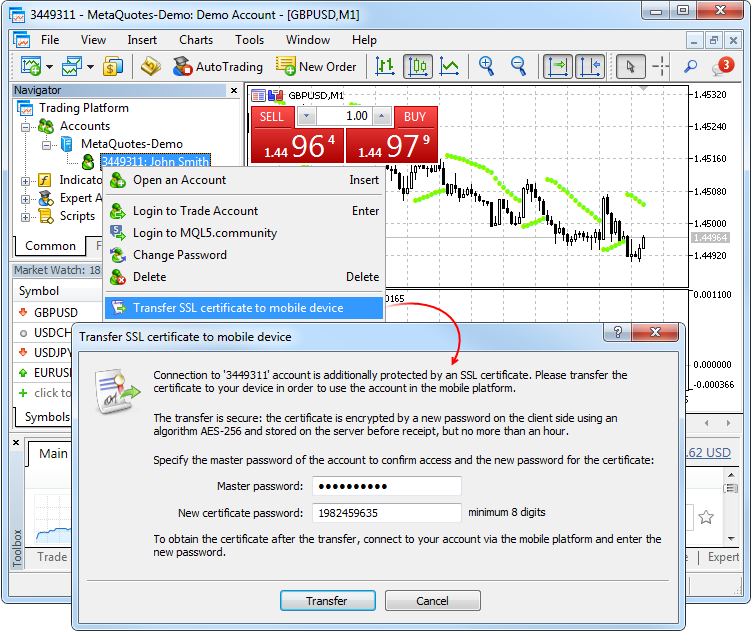Screen dimensions: 755x633
Task: Click the BUY button on chart
Action: 415,117
